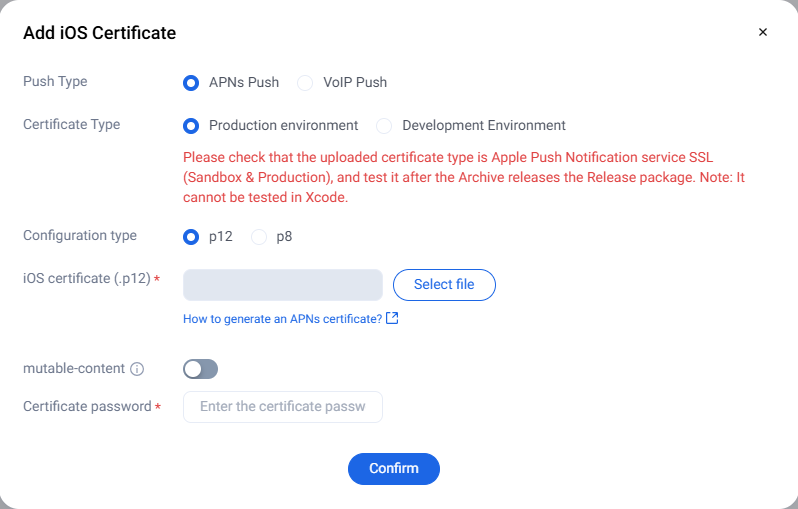The height and width of the screenshot is (509, 798).
Task: Switch to Development Environment certificate type
Action: coord(384,126)
